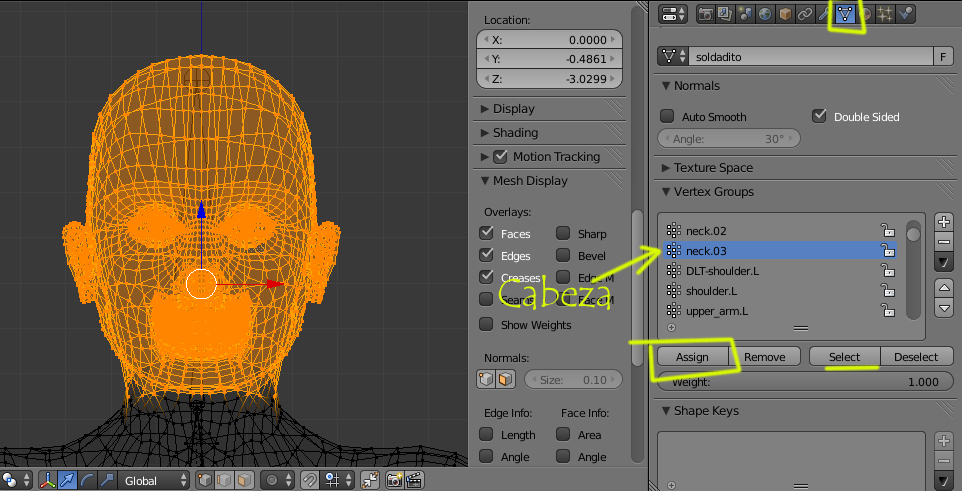962x491 pixels.
Task: Click the Weight slider field
Action: [x=804, y=382]
